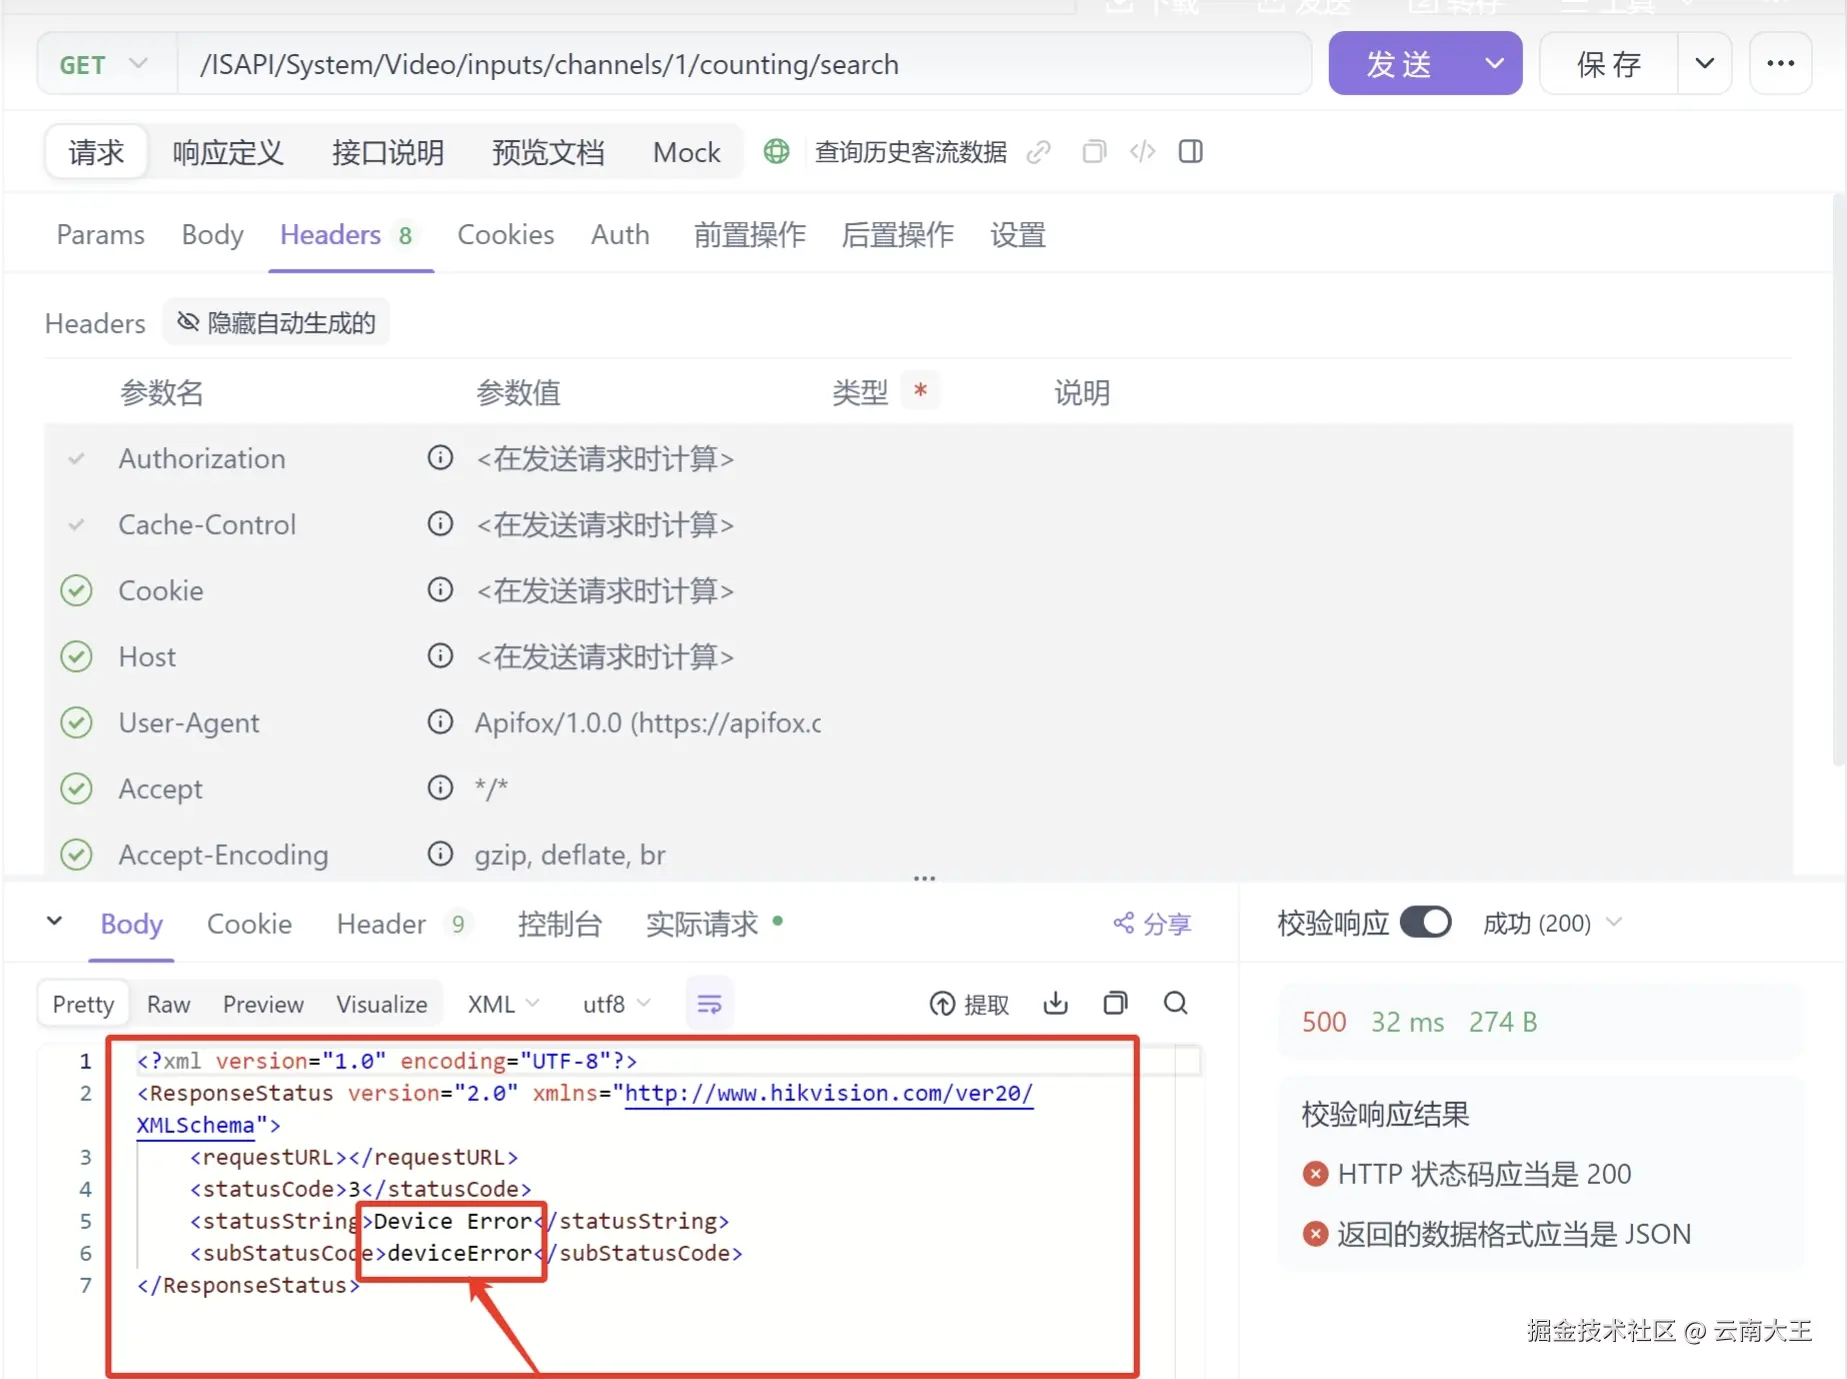This screenshot has width=1847, height=1379.
Task: Open the 成功 (200) response dropdown
Action: [x=1552, y=923]
